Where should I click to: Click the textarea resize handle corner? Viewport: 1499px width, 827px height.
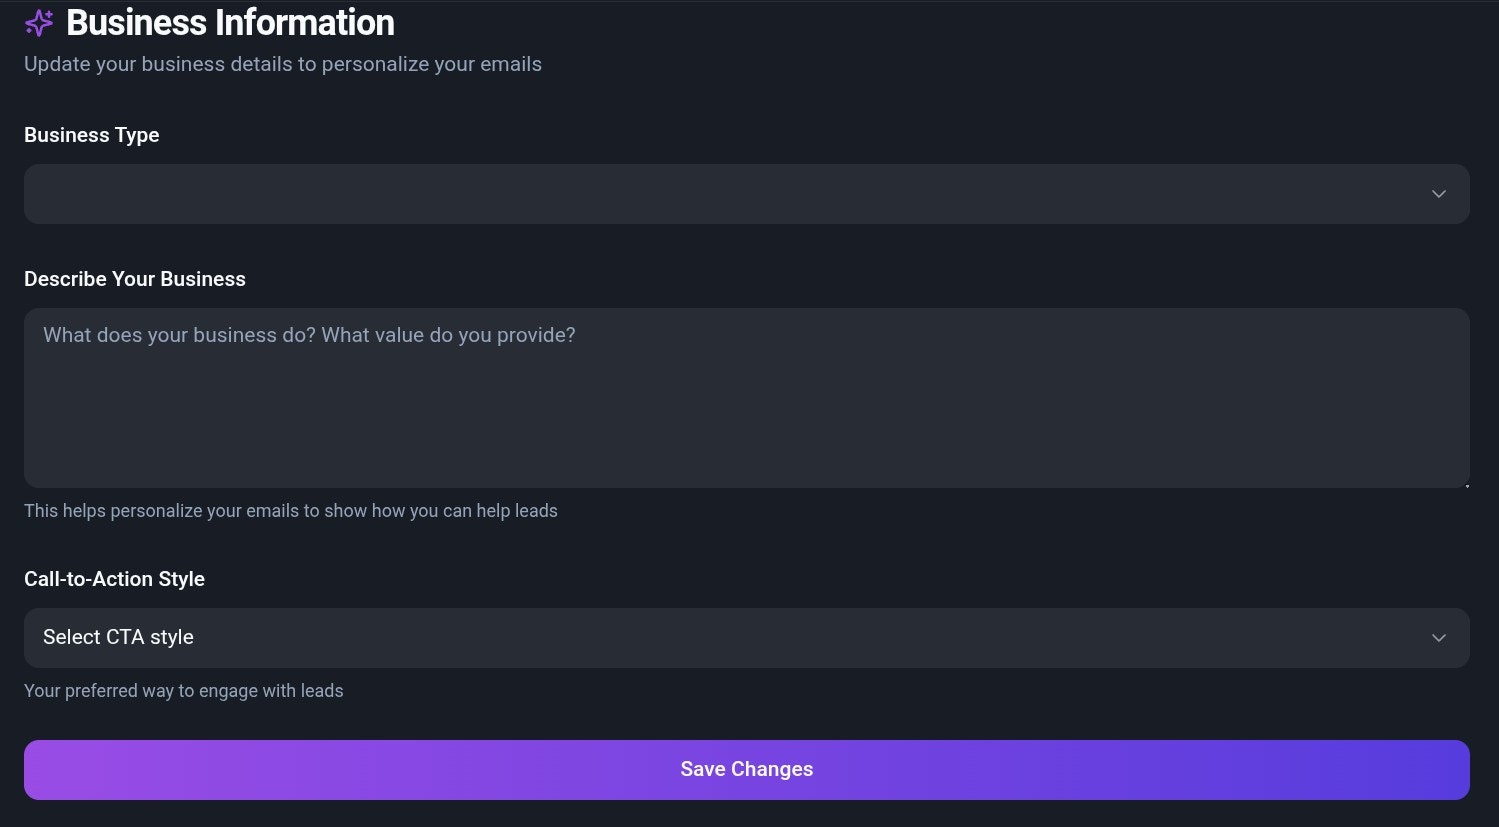point(1466,485)
